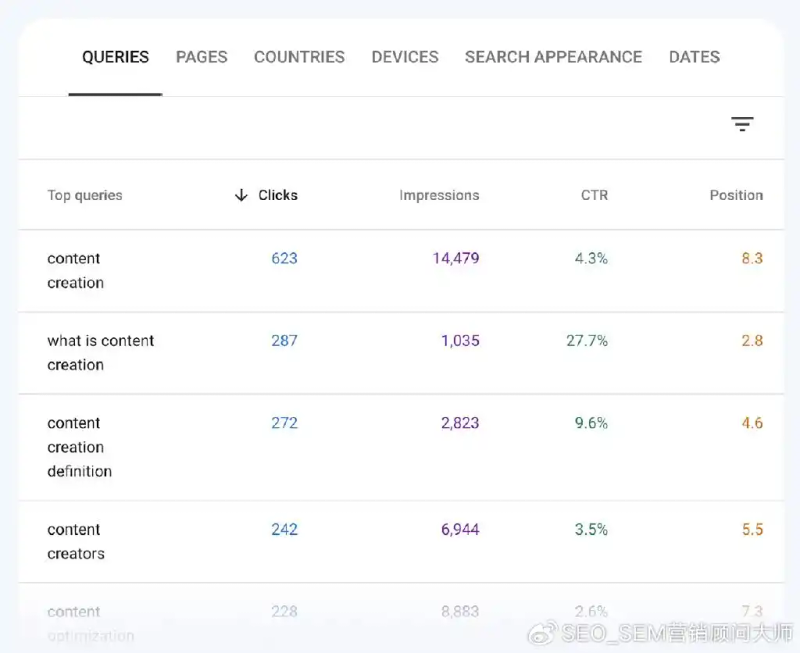
Task: Click the sort arrow beside Clicks
Action: click(x=240, y=195)
